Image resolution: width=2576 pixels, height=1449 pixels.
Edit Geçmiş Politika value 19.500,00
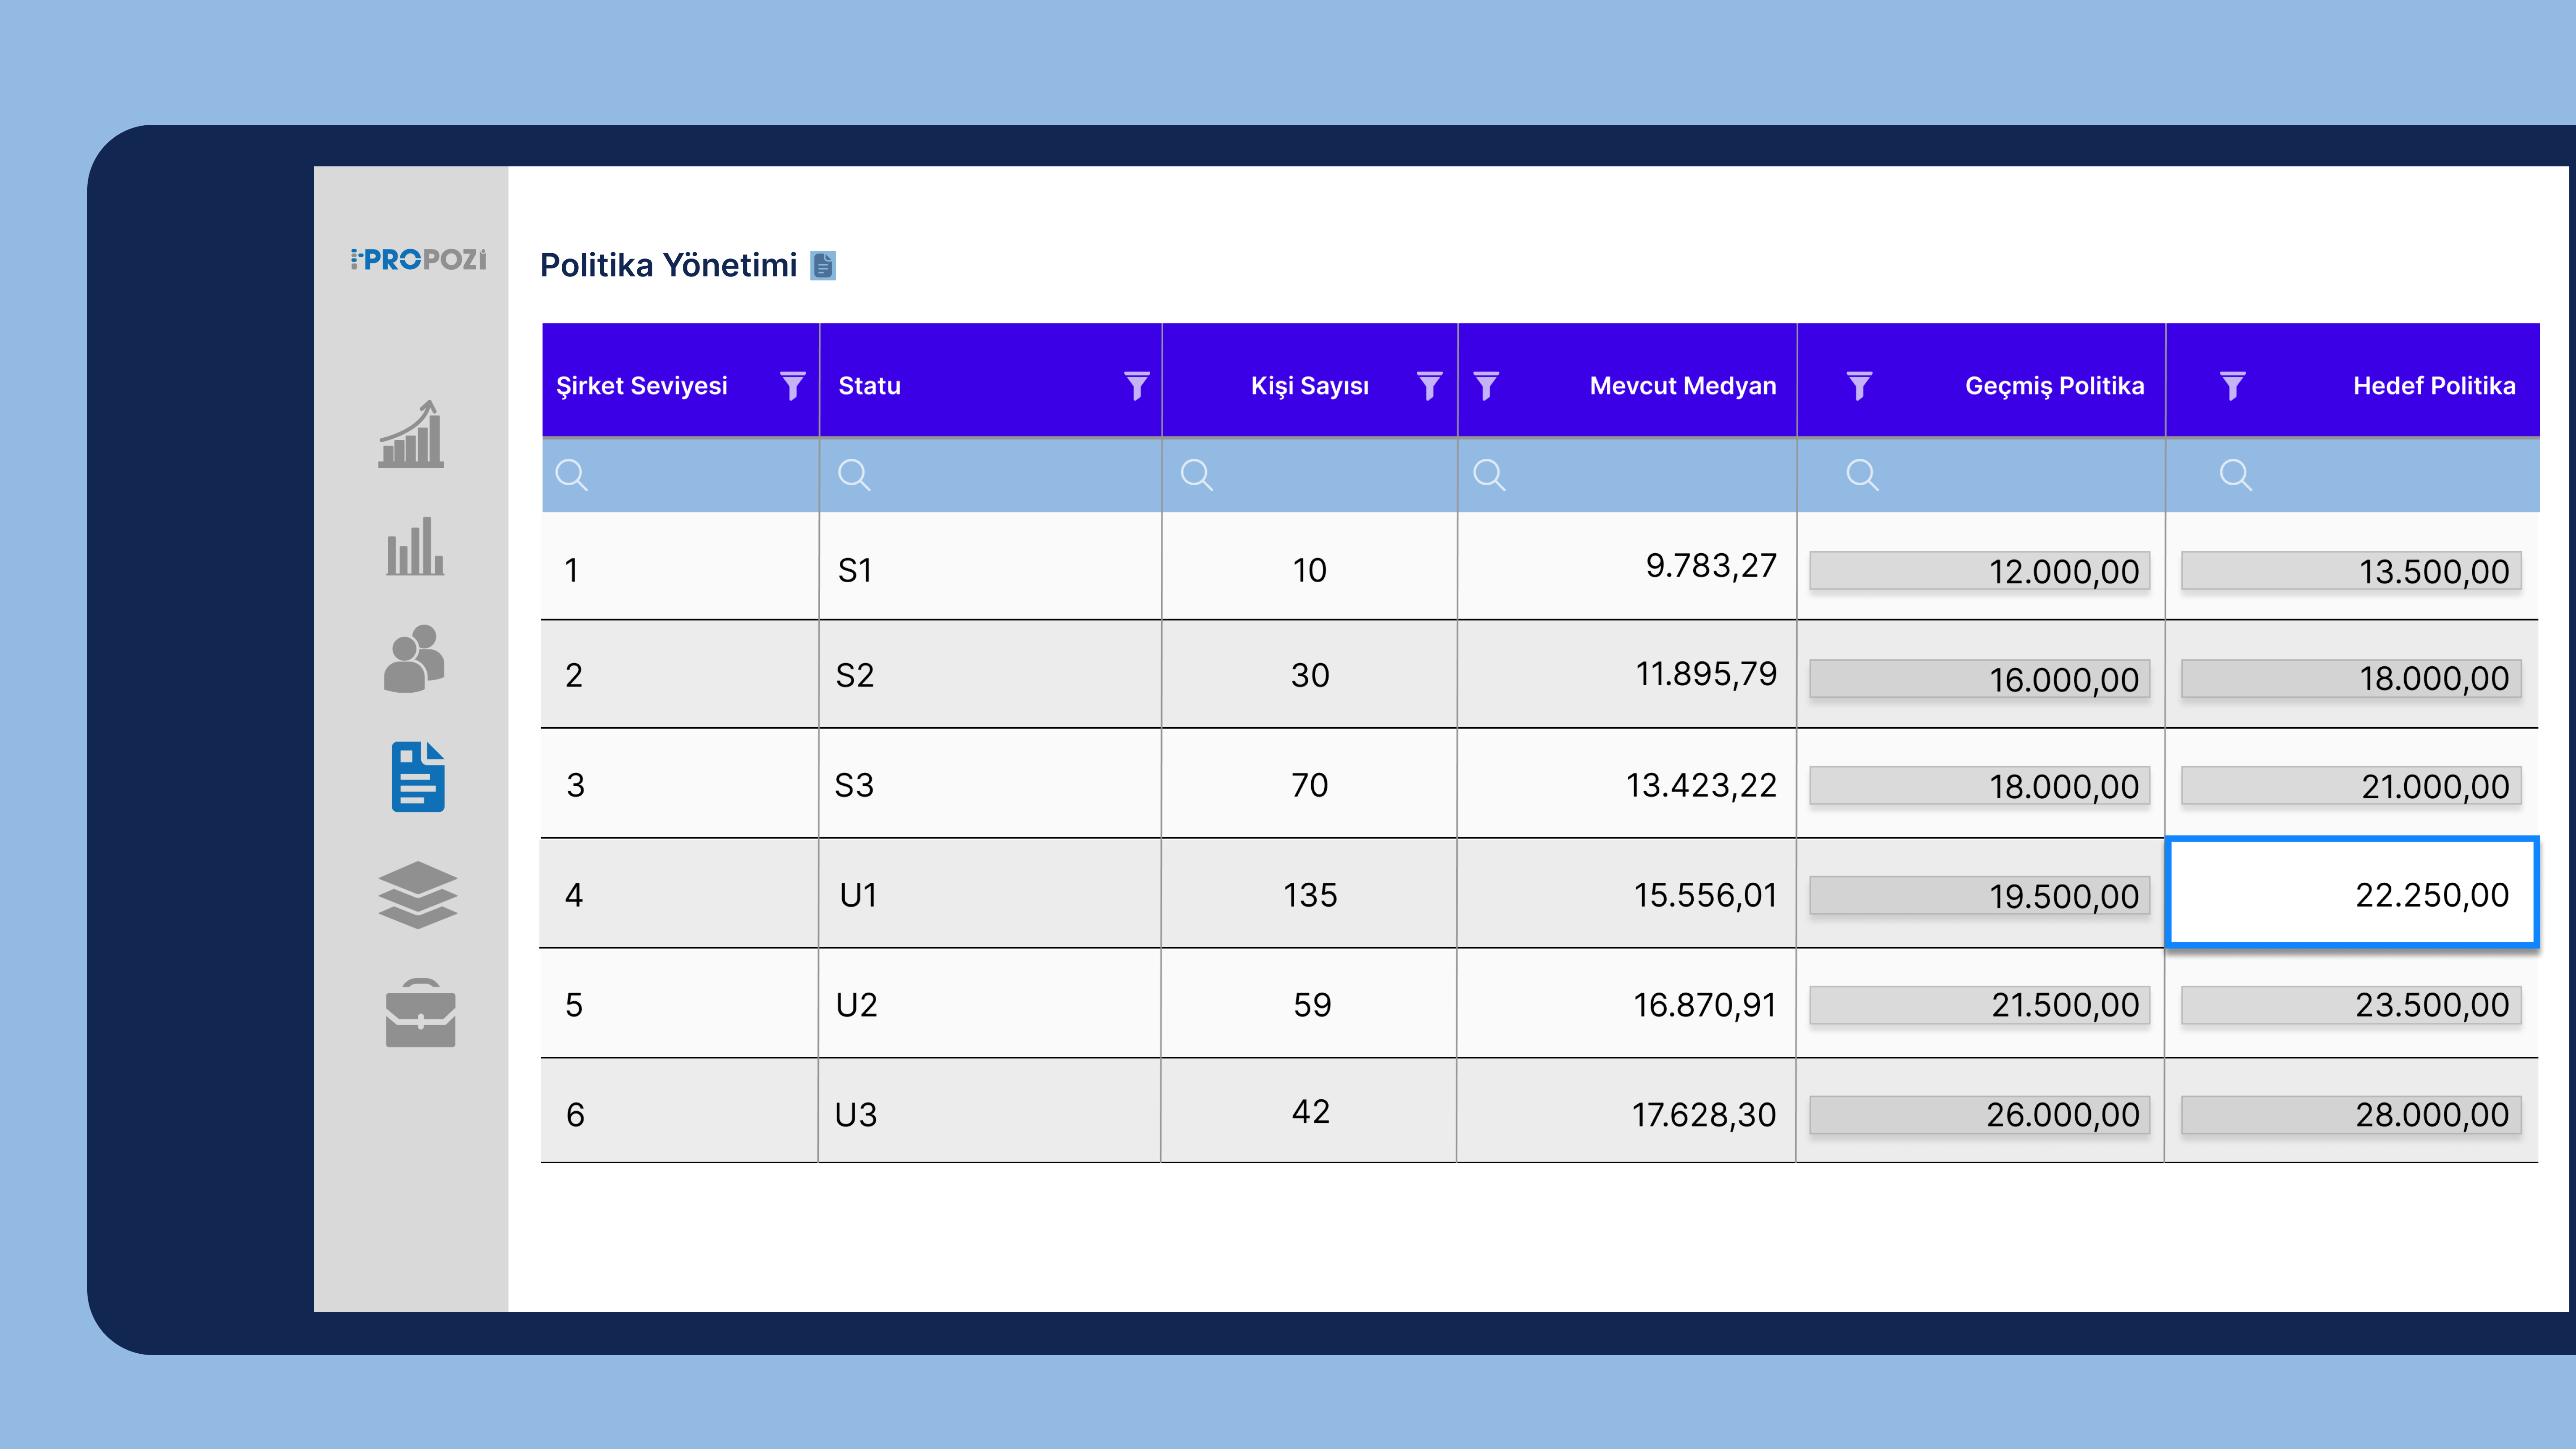tap(1979, 896)
